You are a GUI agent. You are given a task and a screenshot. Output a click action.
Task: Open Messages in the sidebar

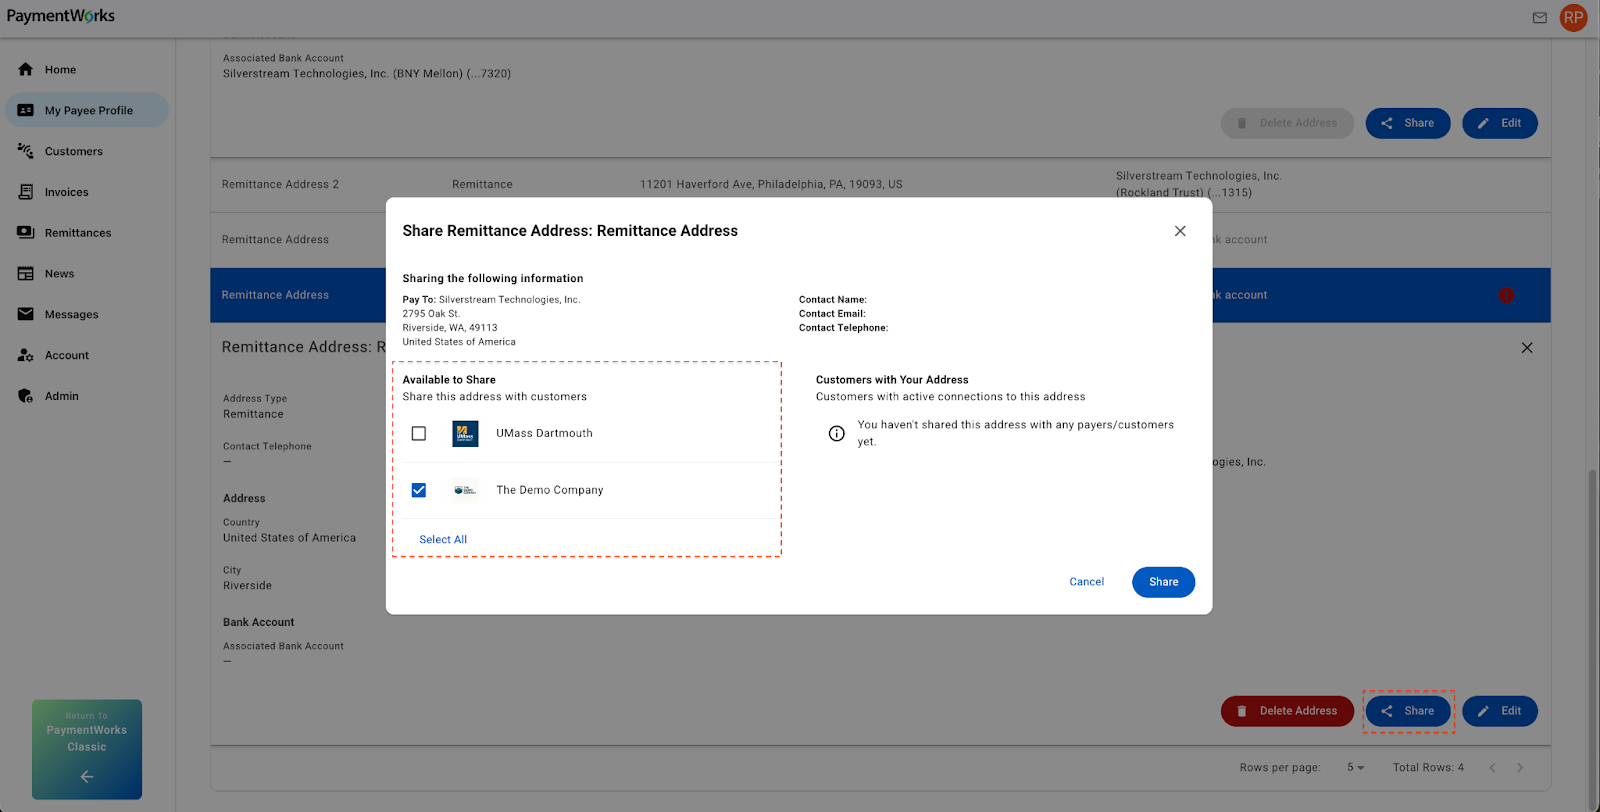pyautogui.click(x=86, y=314)
